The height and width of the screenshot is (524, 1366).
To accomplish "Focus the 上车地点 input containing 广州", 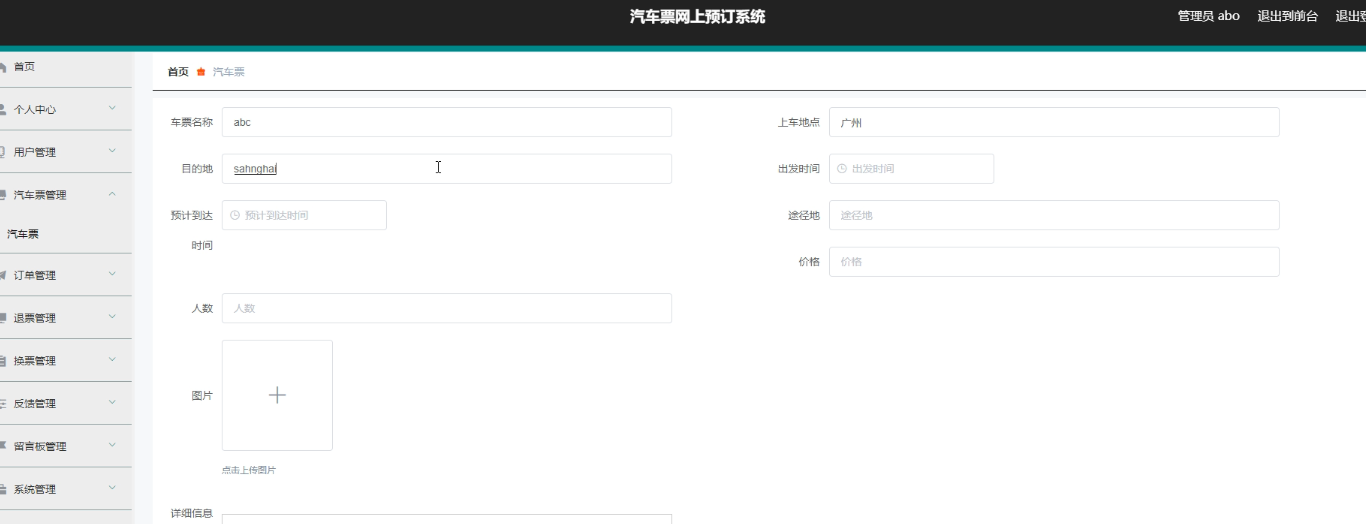I will tap(1054, 122).
